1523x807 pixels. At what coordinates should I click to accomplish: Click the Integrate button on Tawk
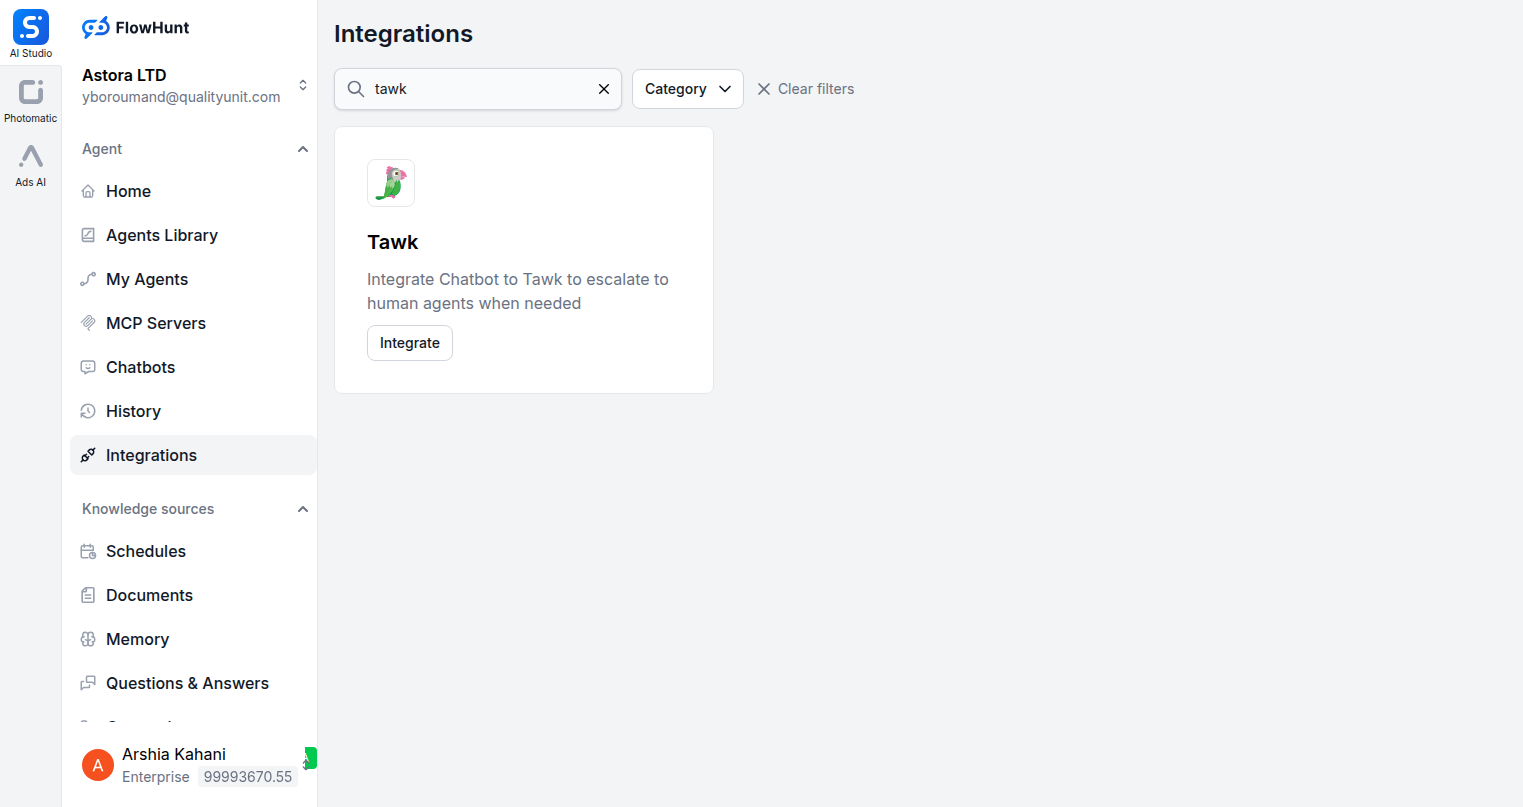(x=409, y=342)
